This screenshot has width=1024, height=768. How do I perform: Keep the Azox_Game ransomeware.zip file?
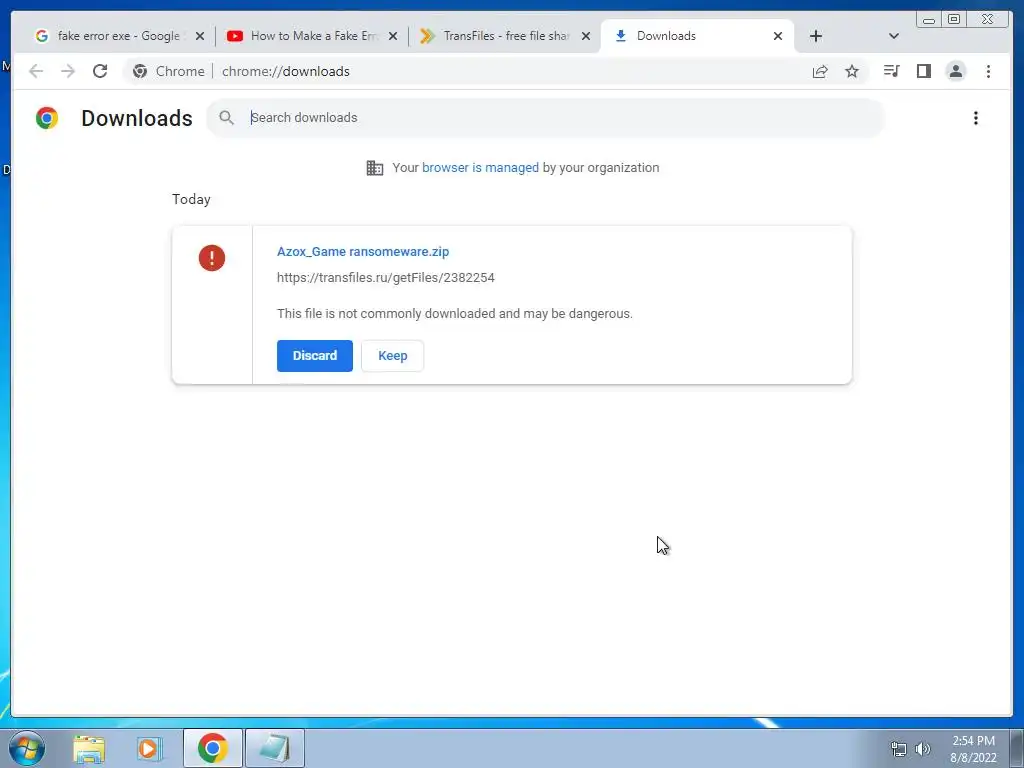point(392,356)
